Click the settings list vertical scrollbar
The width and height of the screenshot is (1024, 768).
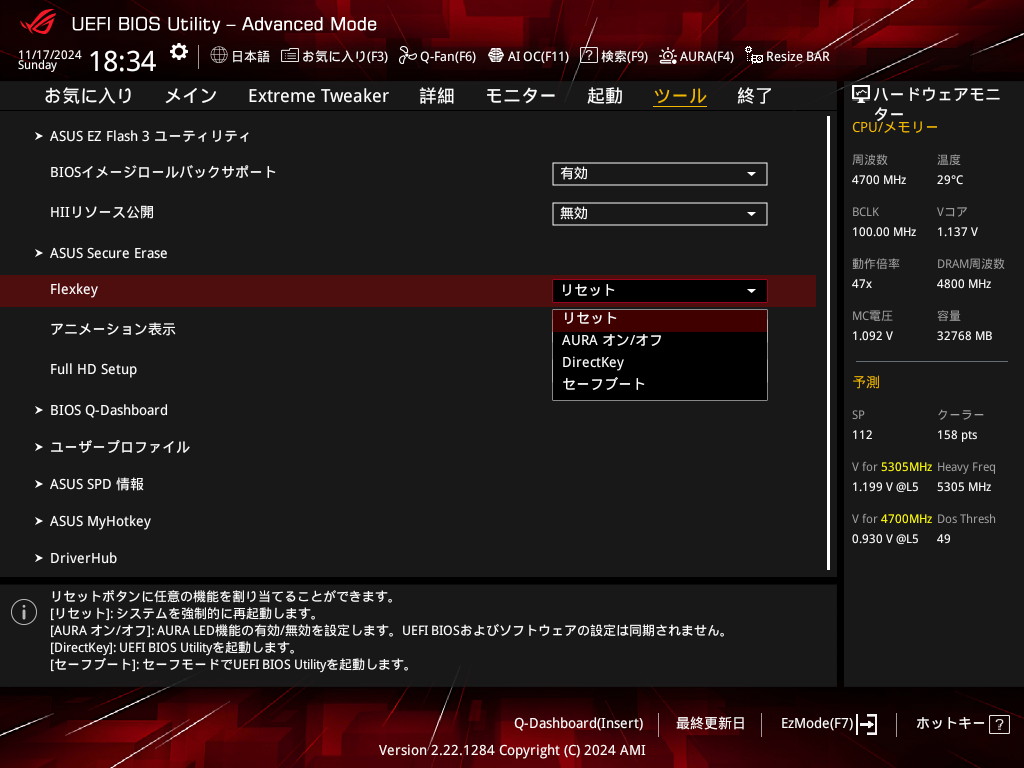828,343
